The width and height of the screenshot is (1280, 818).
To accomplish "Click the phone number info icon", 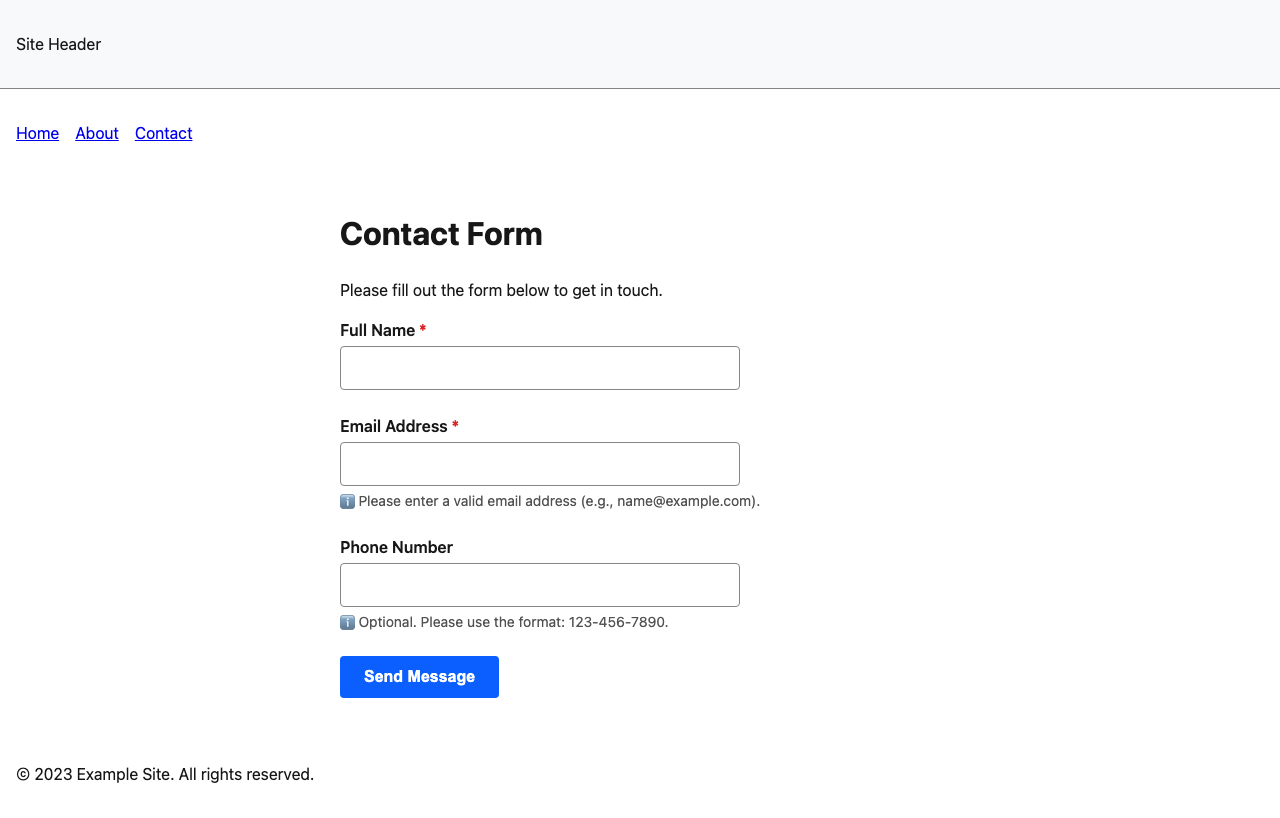I will pyautogui.click(x=347, y=622).
